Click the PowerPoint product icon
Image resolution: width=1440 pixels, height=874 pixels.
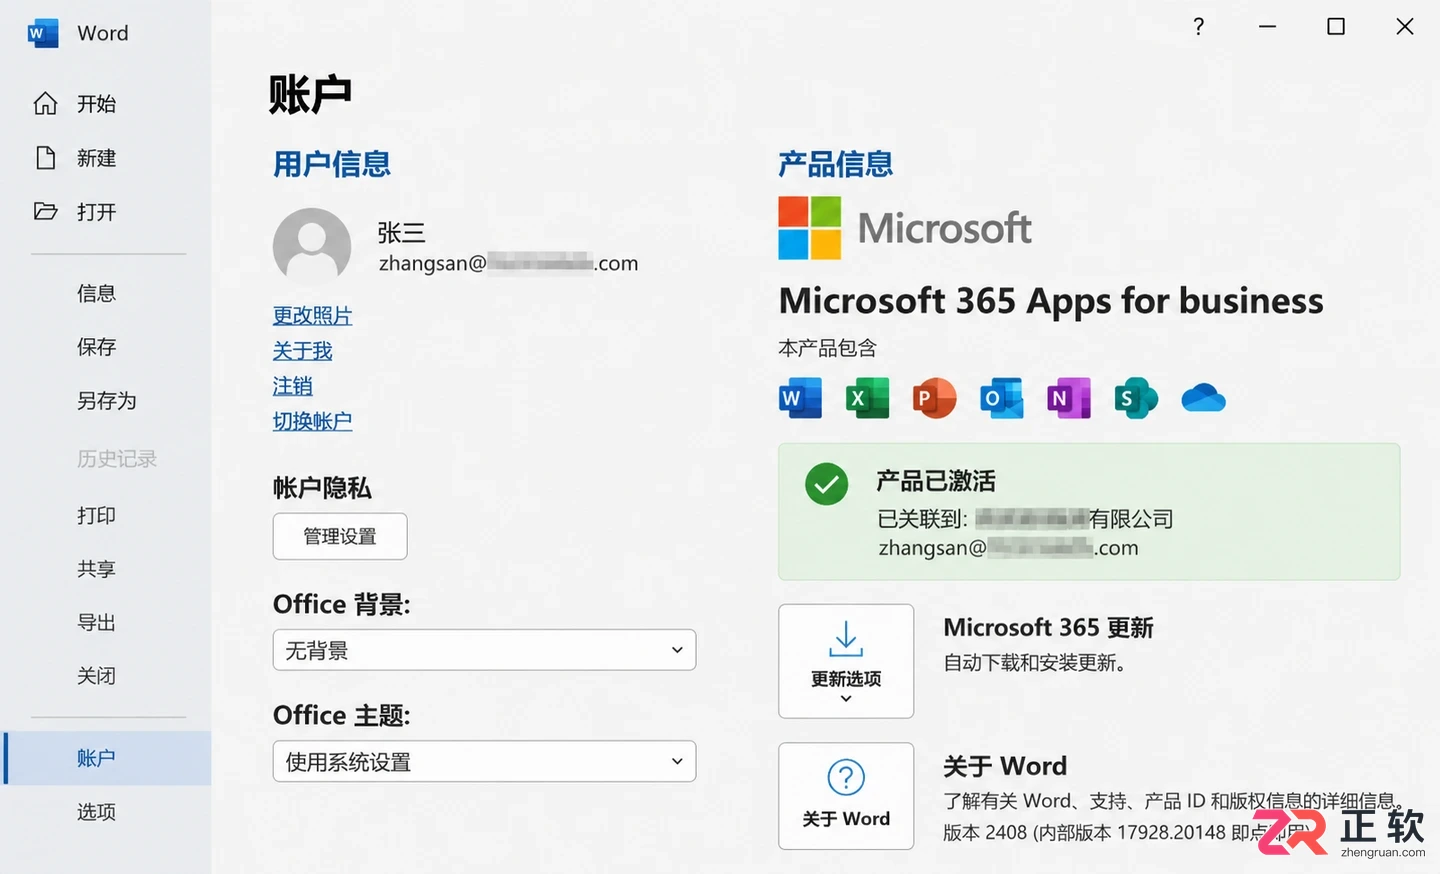tap(934, 398)
